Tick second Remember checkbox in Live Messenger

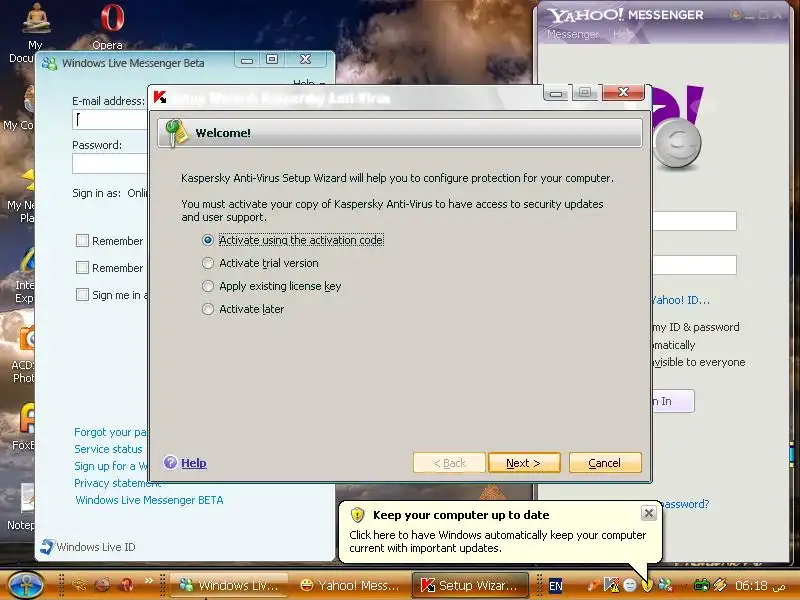click(82, 267)
